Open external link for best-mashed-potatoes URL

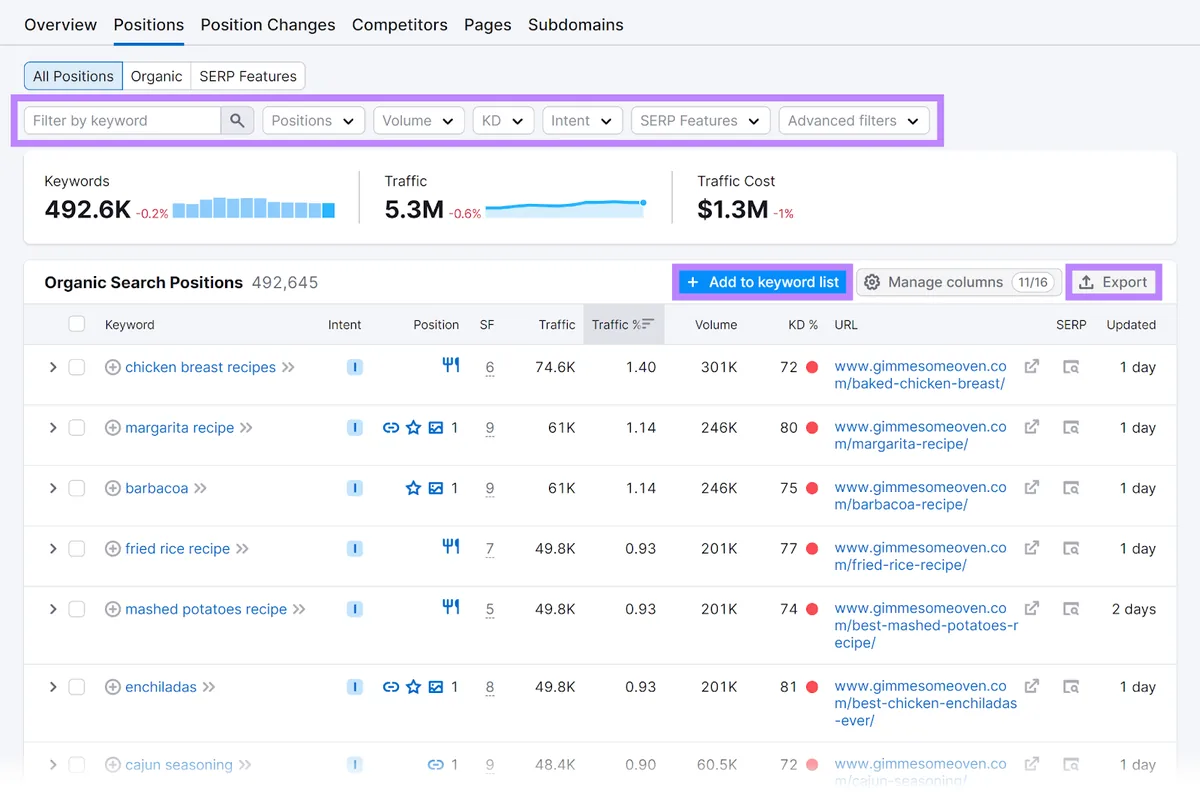click(x=1031, y=608)
